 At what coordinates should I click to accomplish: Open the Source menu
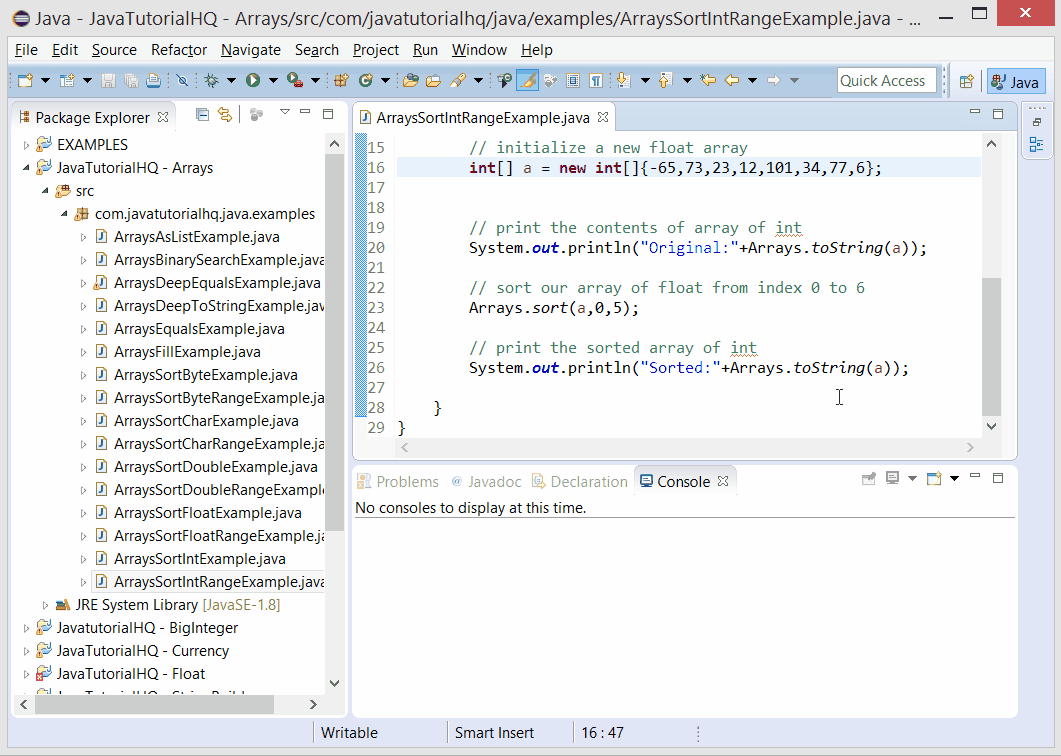(114, 50)
